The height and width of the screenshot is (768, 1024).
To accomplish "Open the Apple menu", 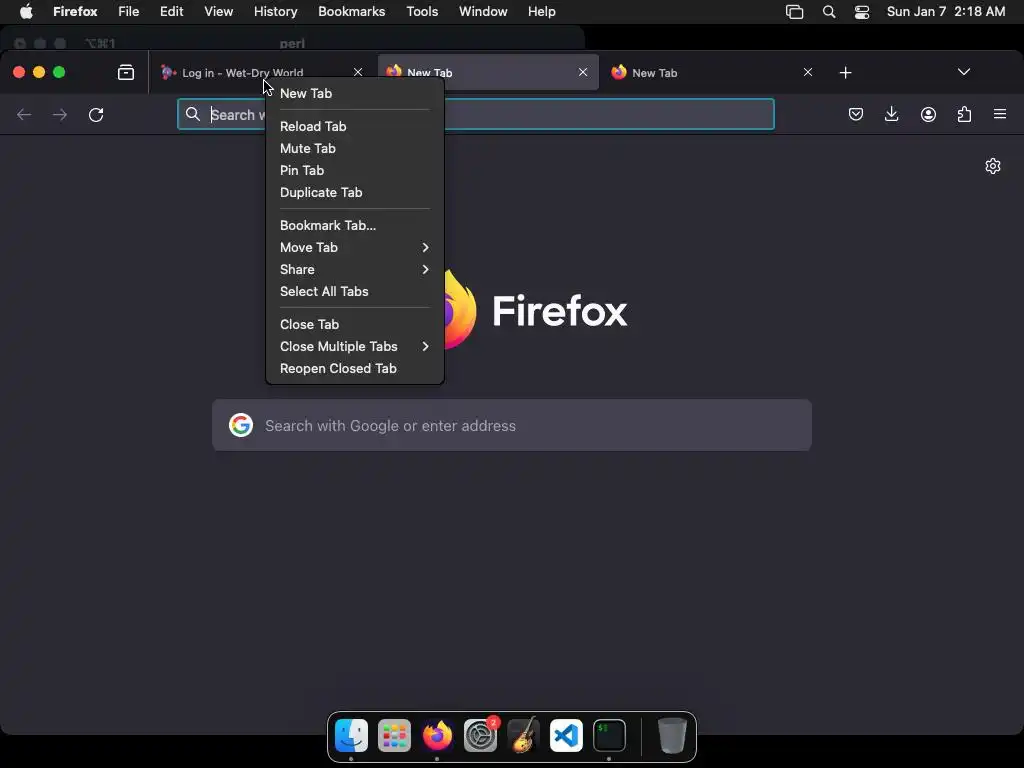I will tap(26, 12).
